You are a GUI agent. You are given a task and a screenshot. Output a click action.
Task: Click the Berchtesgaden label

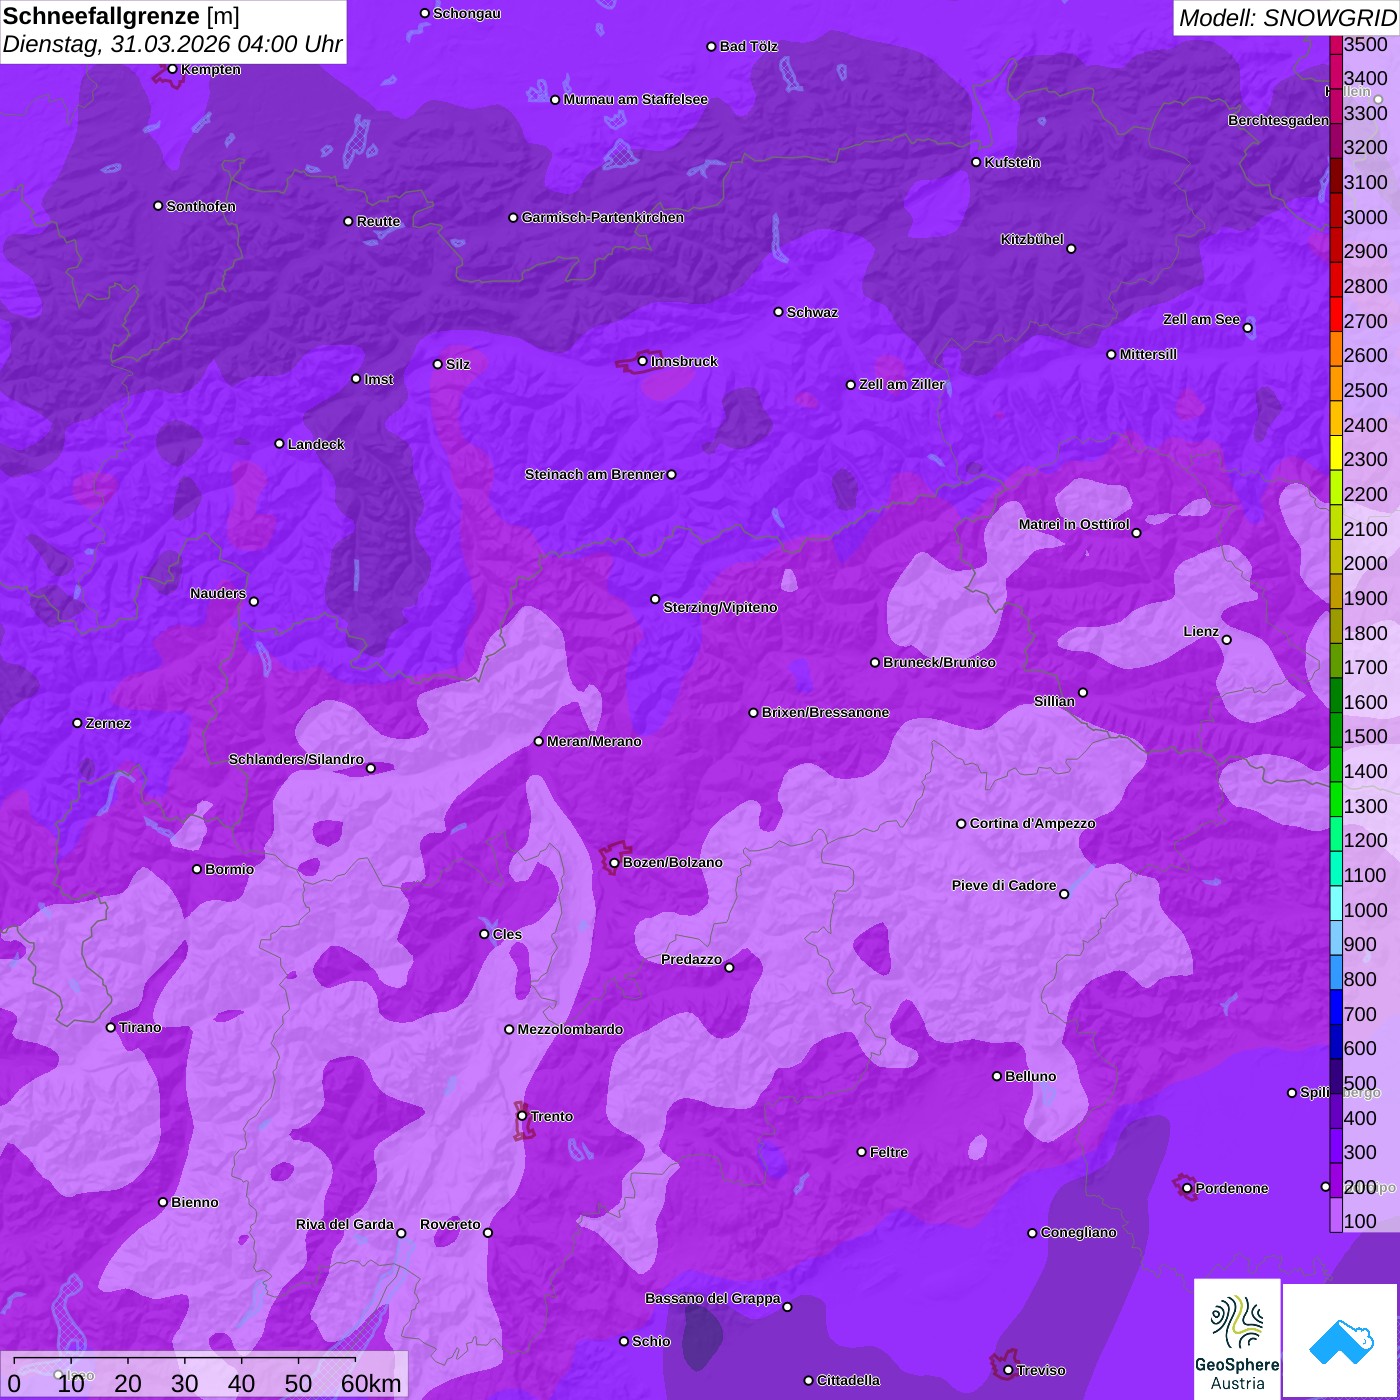click(x=1278, y=120)
